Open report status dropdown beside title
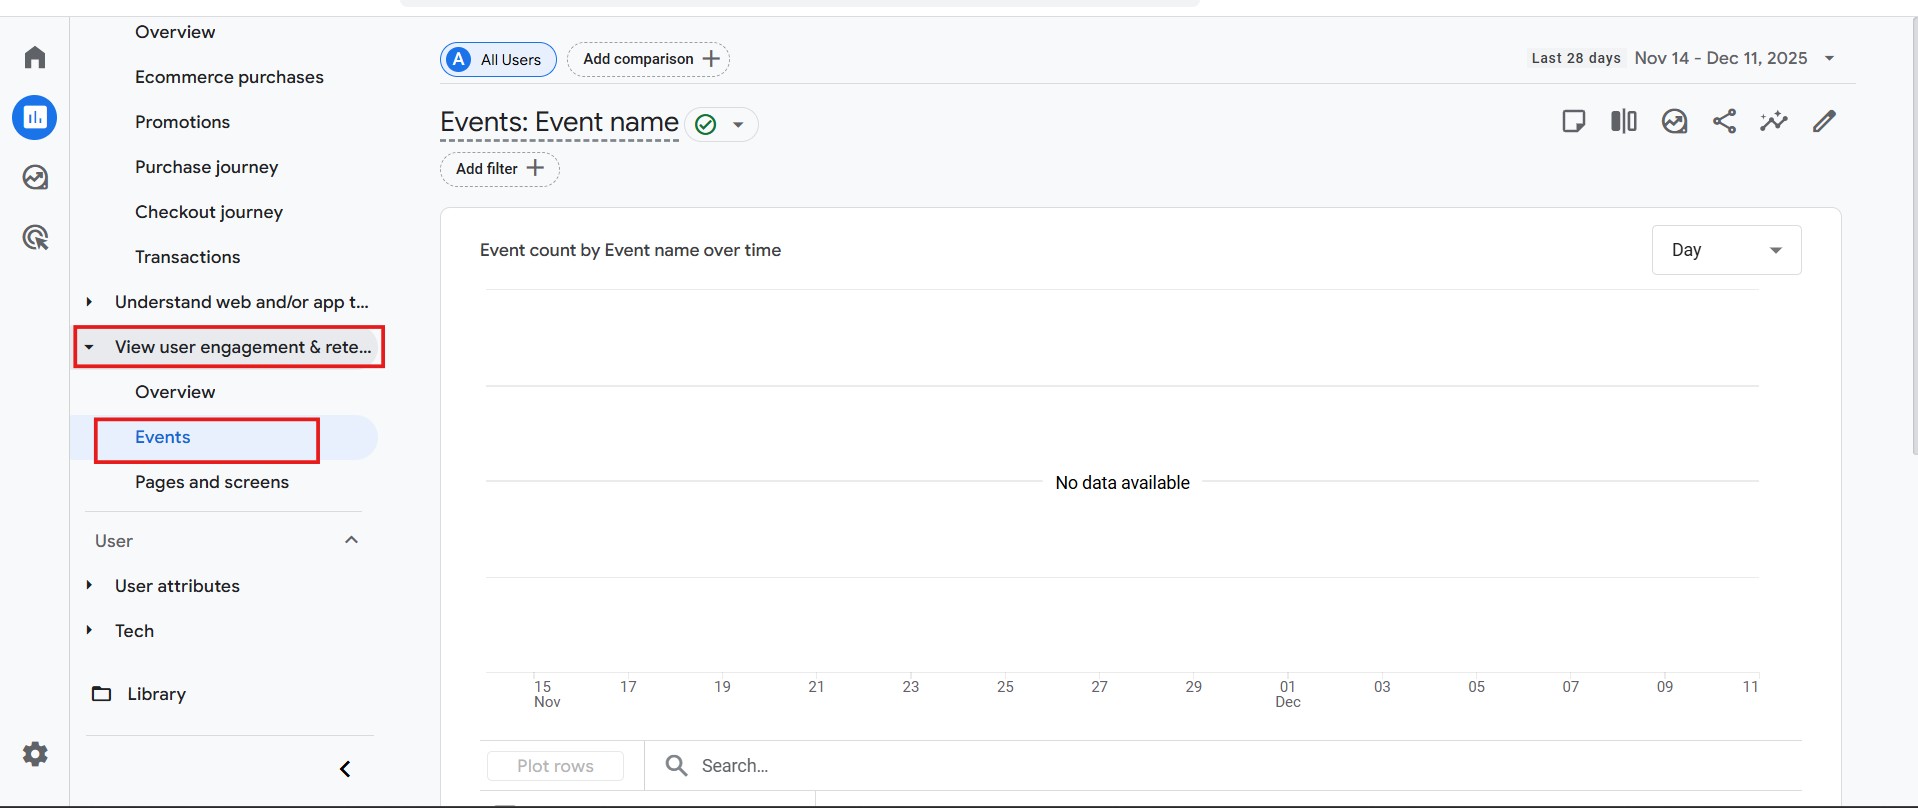 click(738, 125)
